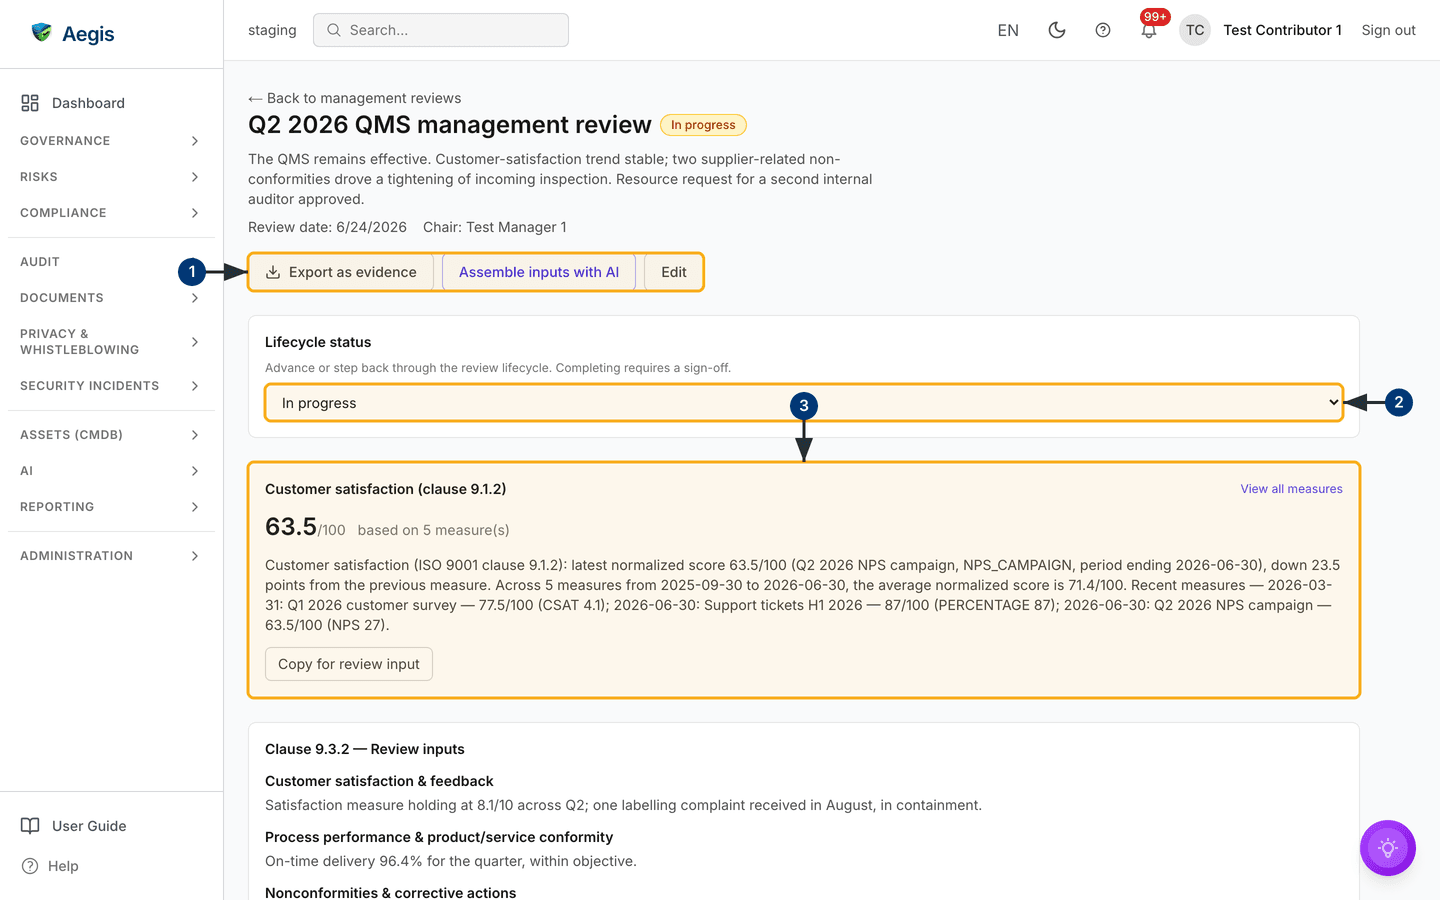This screenshot has height=900, width=1440.
Task: Expand the Security Incidents section
Action: coord(111,386)
